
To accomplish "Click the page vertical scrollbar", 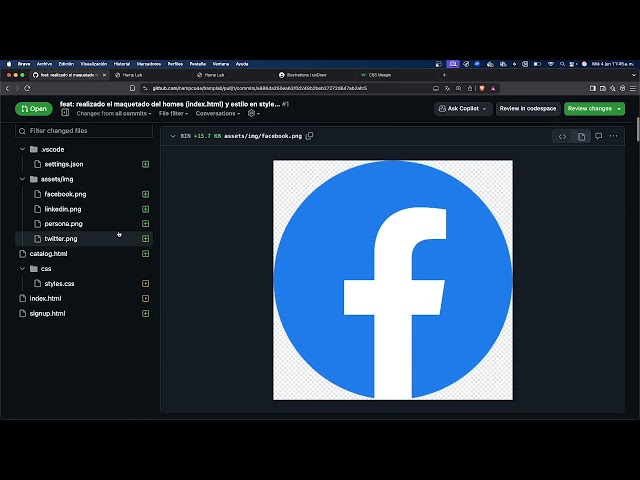I will pyautogui.click(x=638, y=130).
